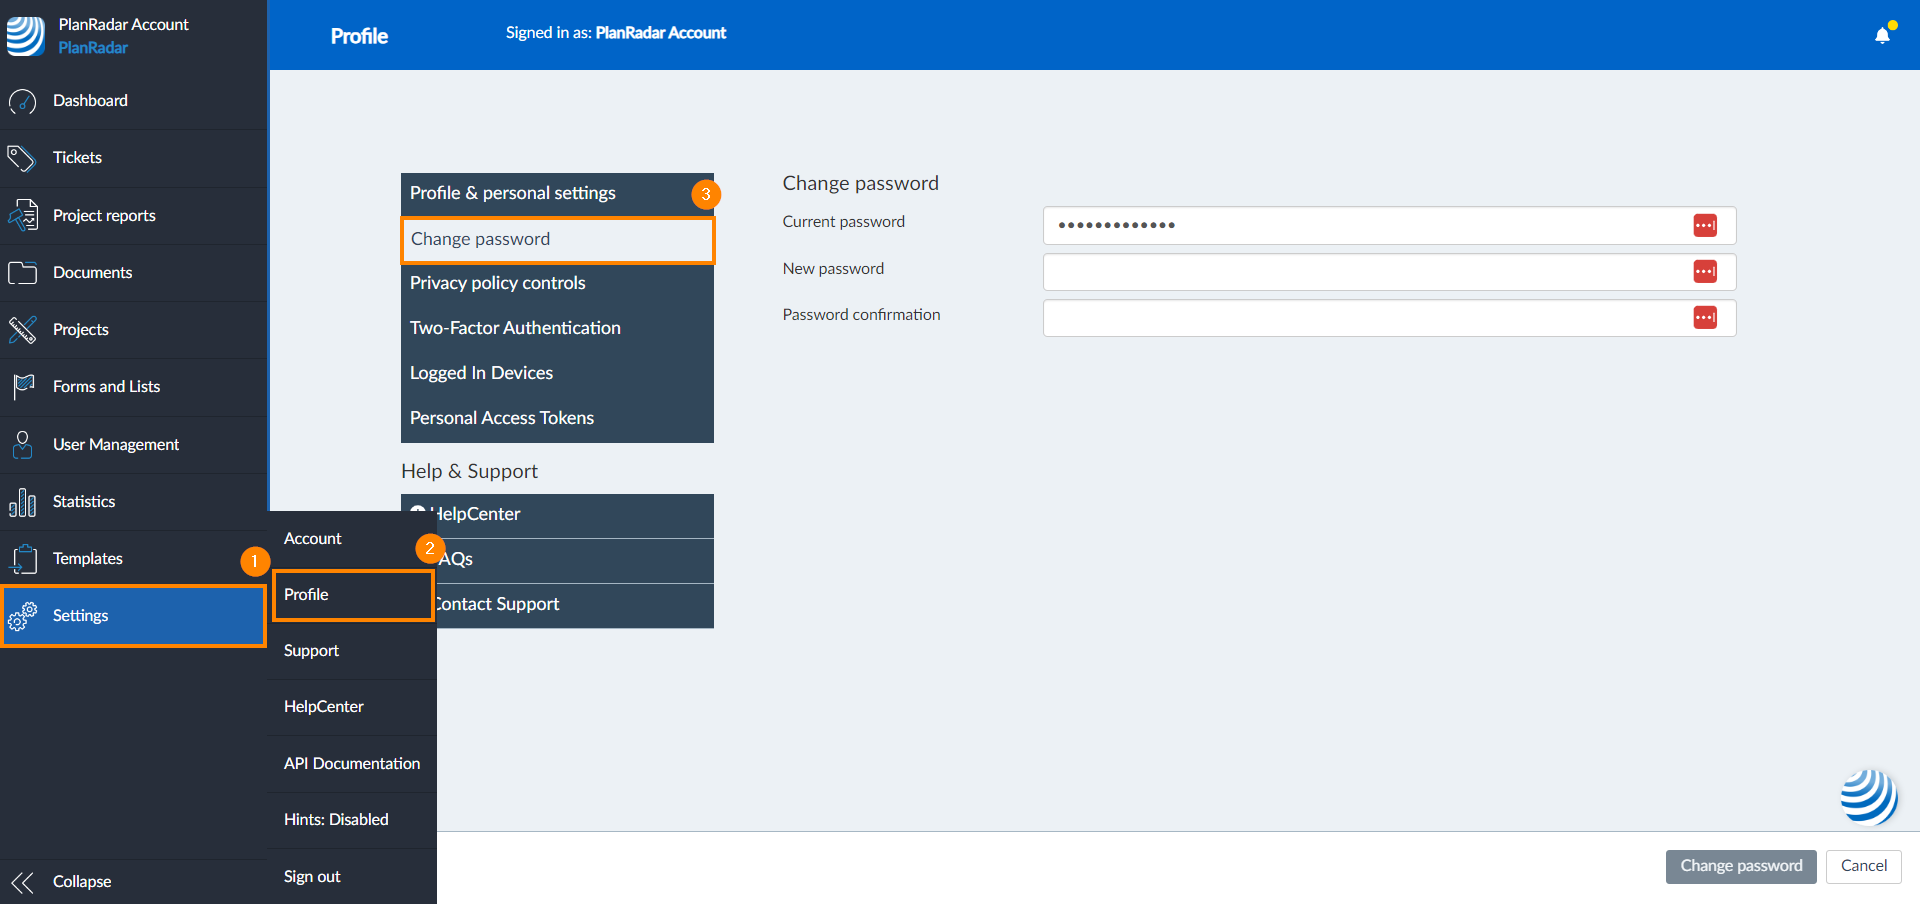Select Privacy policy controls
The width and height of the screenshot is (1920, 904).
[x=498, y=283]
